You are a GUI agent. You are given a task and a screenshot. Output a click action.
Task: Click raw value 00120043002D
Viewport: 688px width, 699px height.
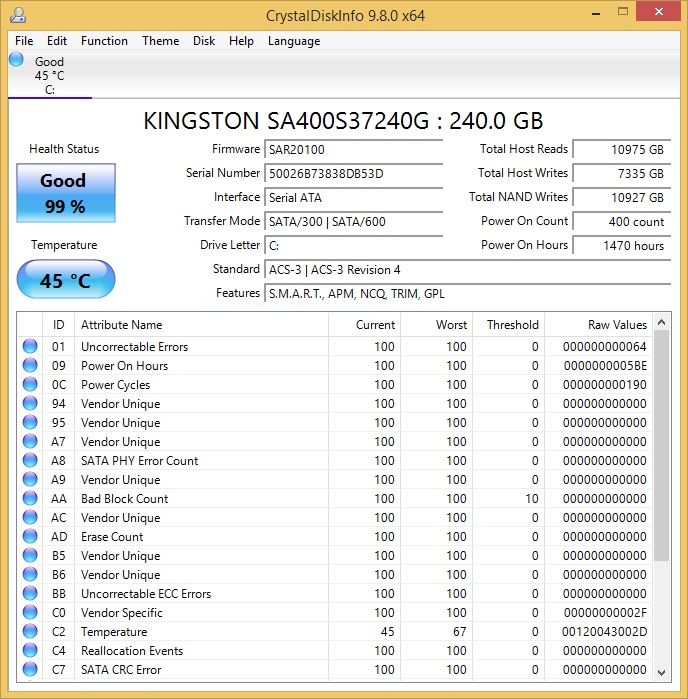click(x=604, y=632)
